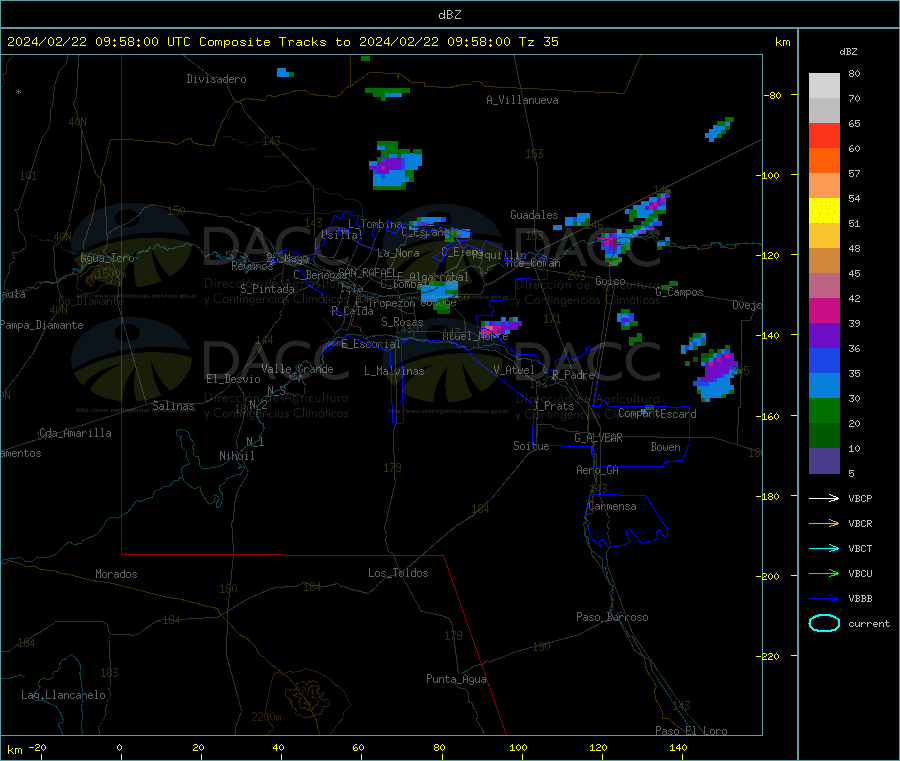The height and width of the screenshot is (761, 900).
Task: Click the La_Nora label
Action: 398,253
